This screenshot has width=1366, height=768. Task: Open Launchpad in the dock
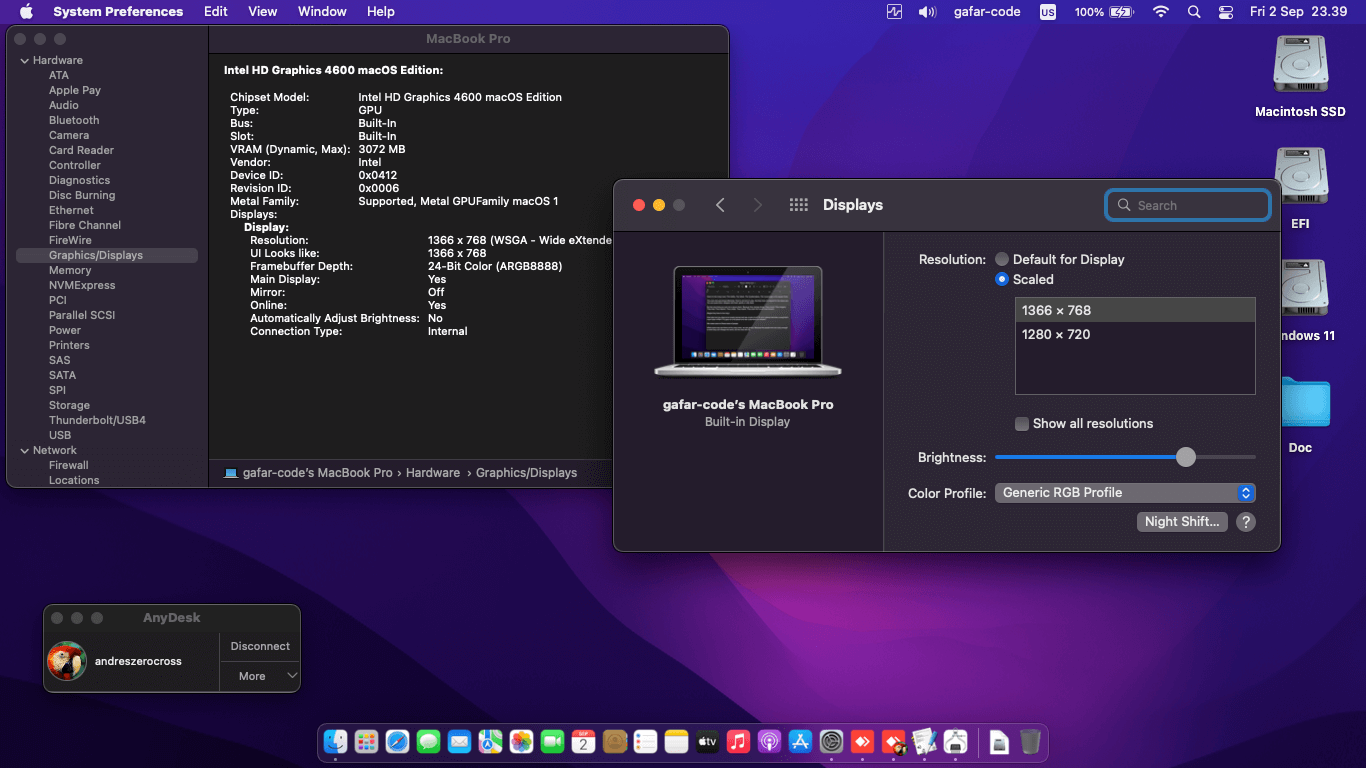pyautogui.click(x=366, y=742)
